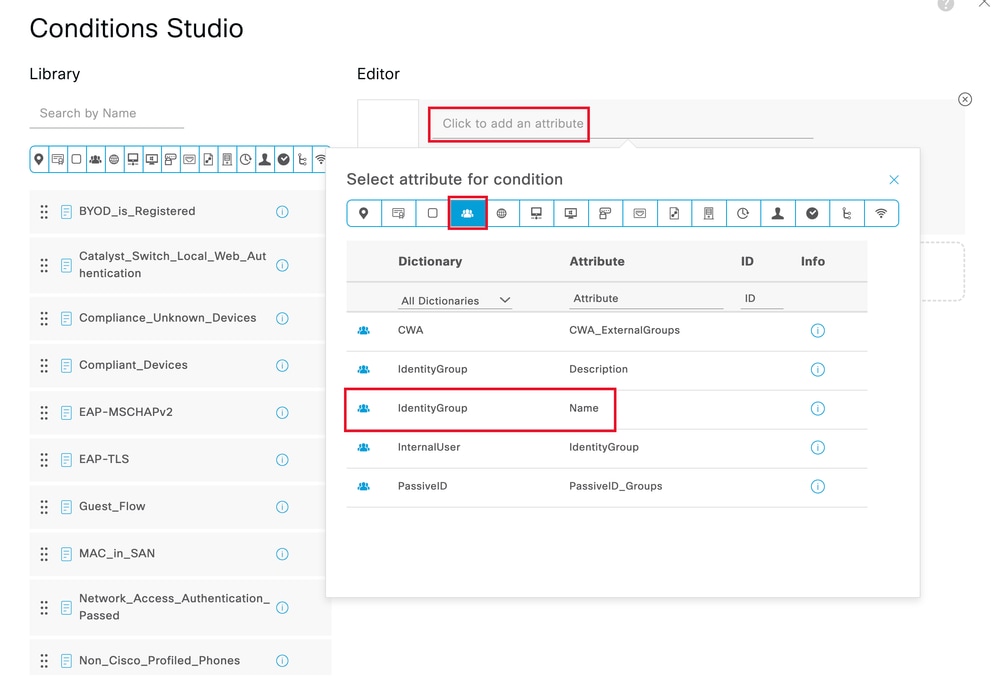999x681 pixels.
Task: Select Compliance_Unknown_Devices library condition
Action: point(178,318)
